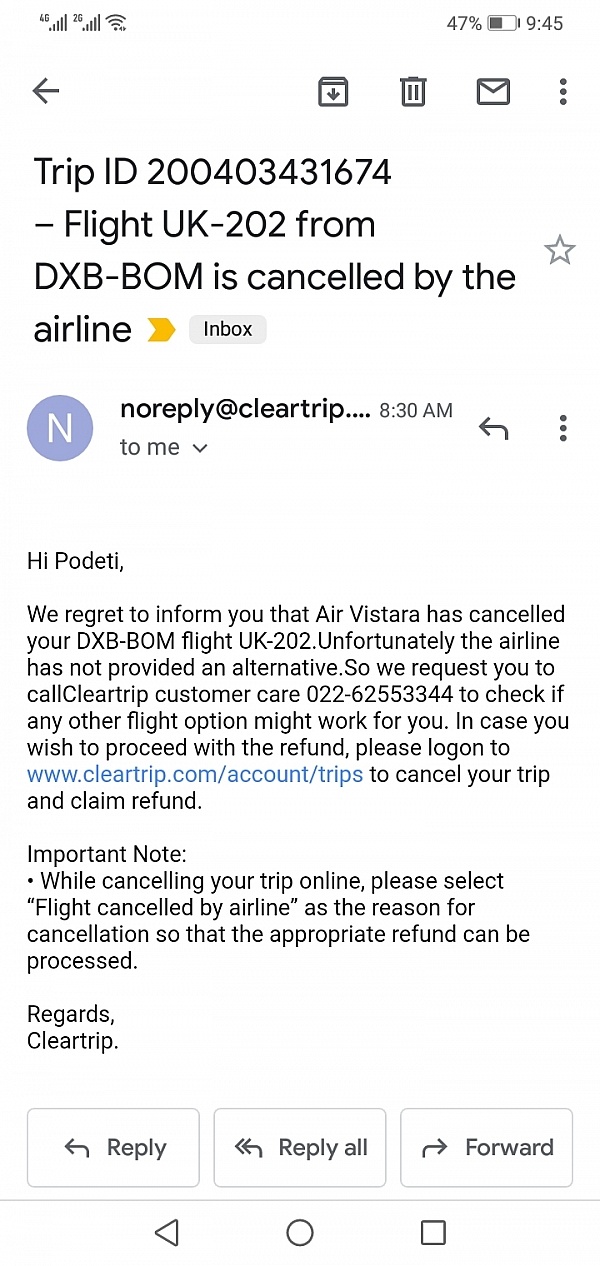This screenshot has height=1266, width=600.
Task: Open message options menu beside reply arrow
Action: pos(563,429)
